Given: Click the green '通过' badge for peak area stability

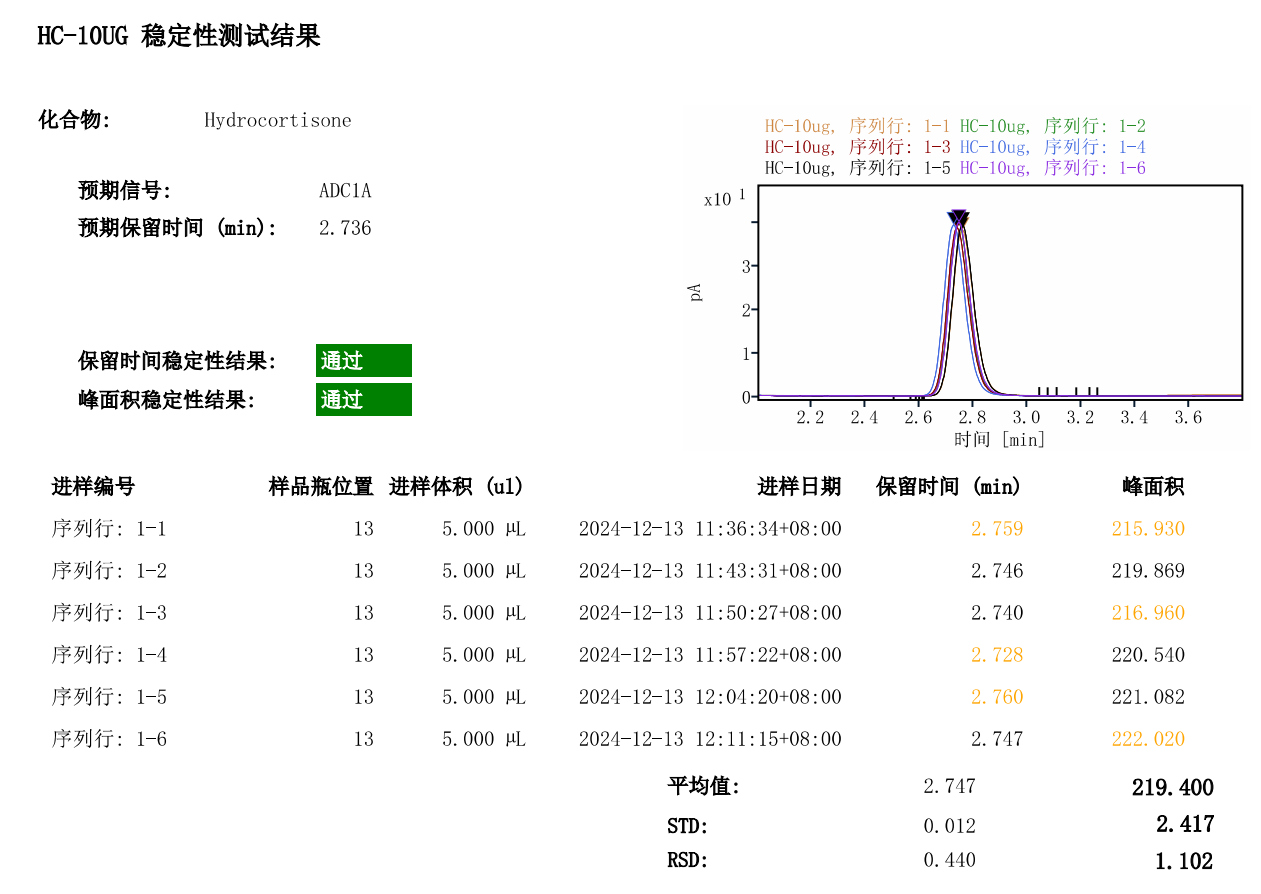Looking at the screenshot, I should (364, 400).
